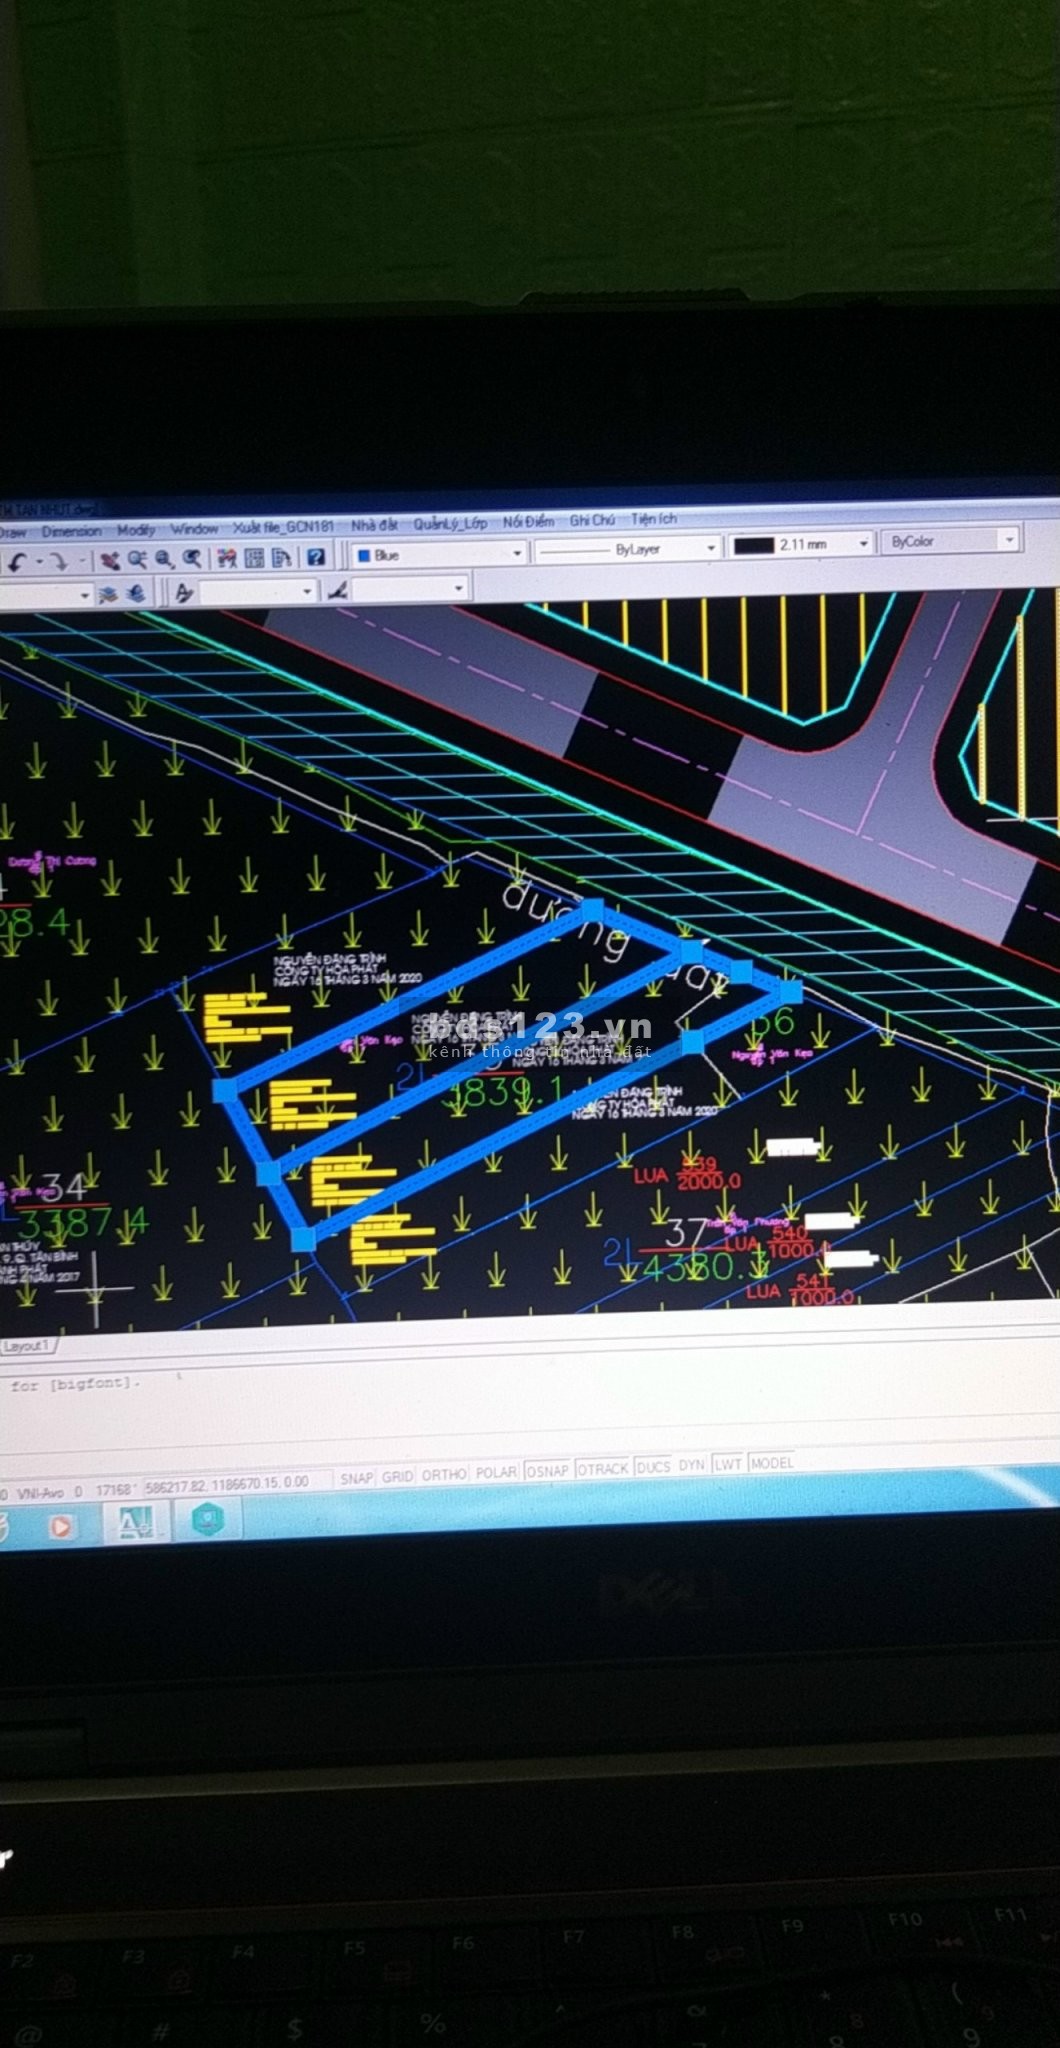This screenshot has width=1060, height=2048.
Task: Select the Zoom previous magnifier icon
Action: 191,559
